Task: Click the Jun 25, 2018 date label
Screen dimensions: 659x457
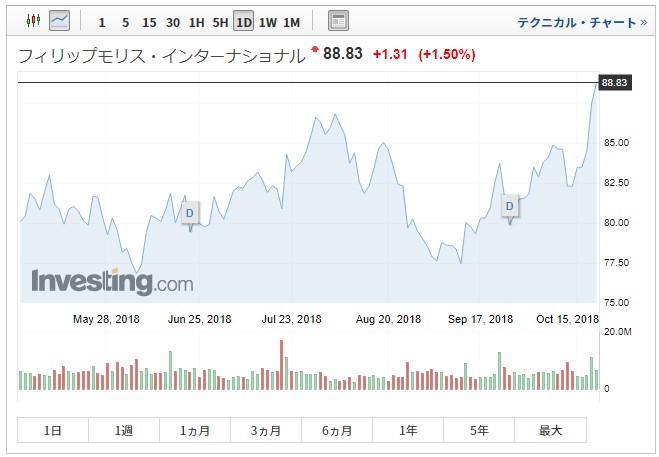Action: 200,319
